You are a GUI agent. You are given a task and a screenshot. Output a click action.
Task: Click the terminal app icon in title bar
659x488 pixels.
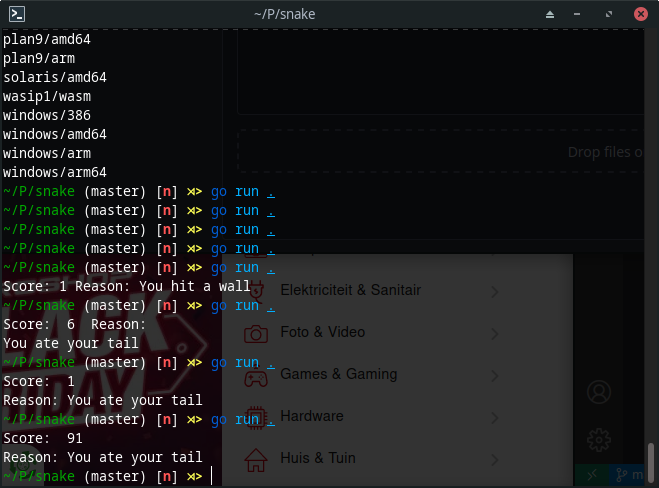pos(15,14)
